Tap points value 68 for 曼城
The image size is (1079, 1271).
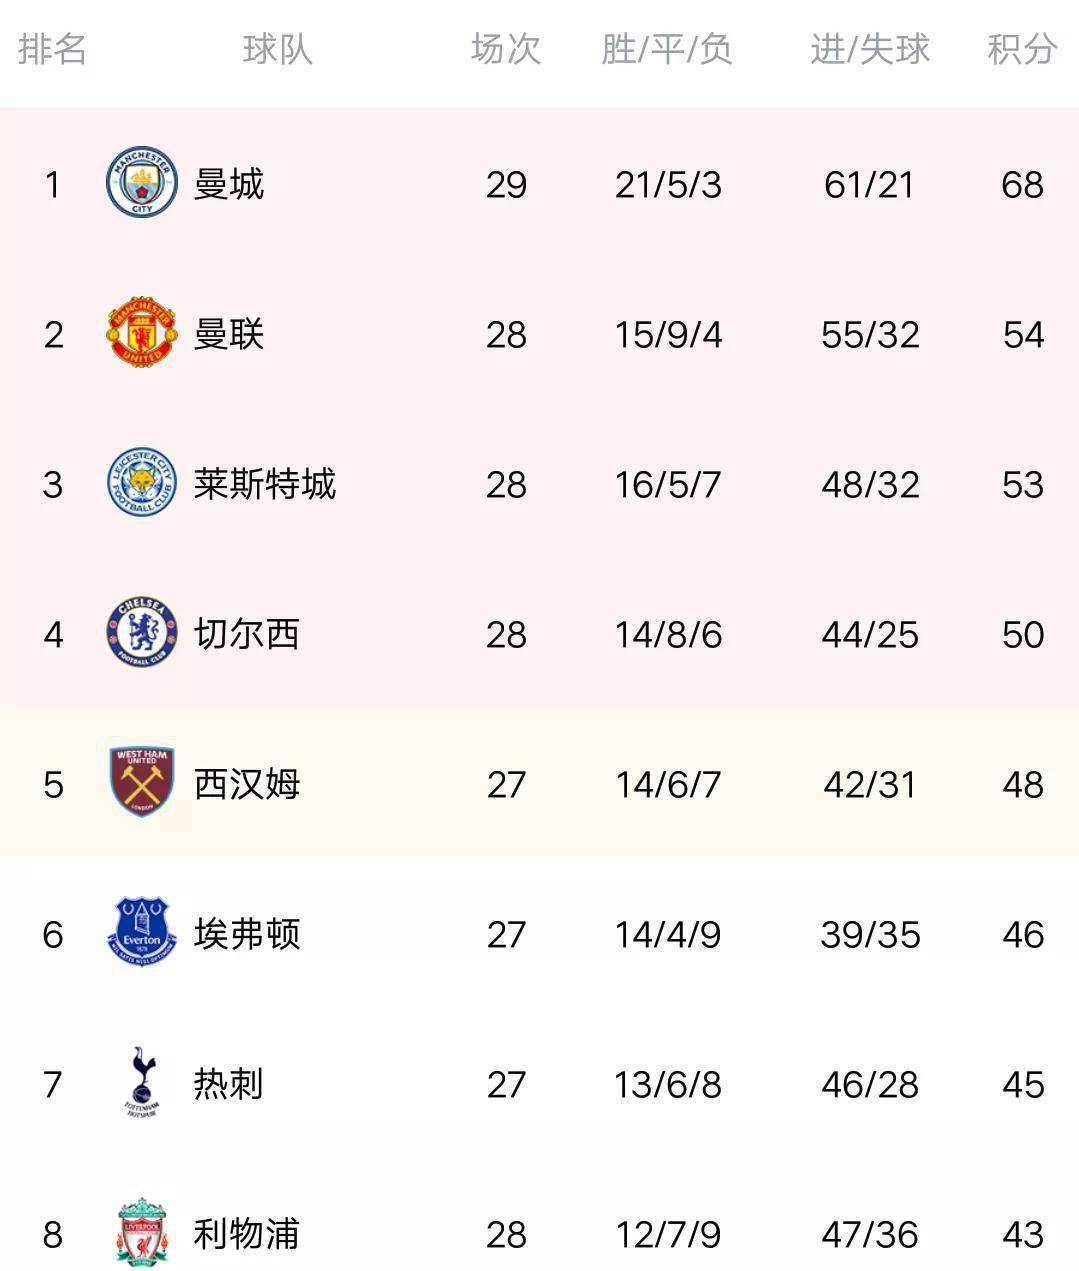coord(1022,185)
